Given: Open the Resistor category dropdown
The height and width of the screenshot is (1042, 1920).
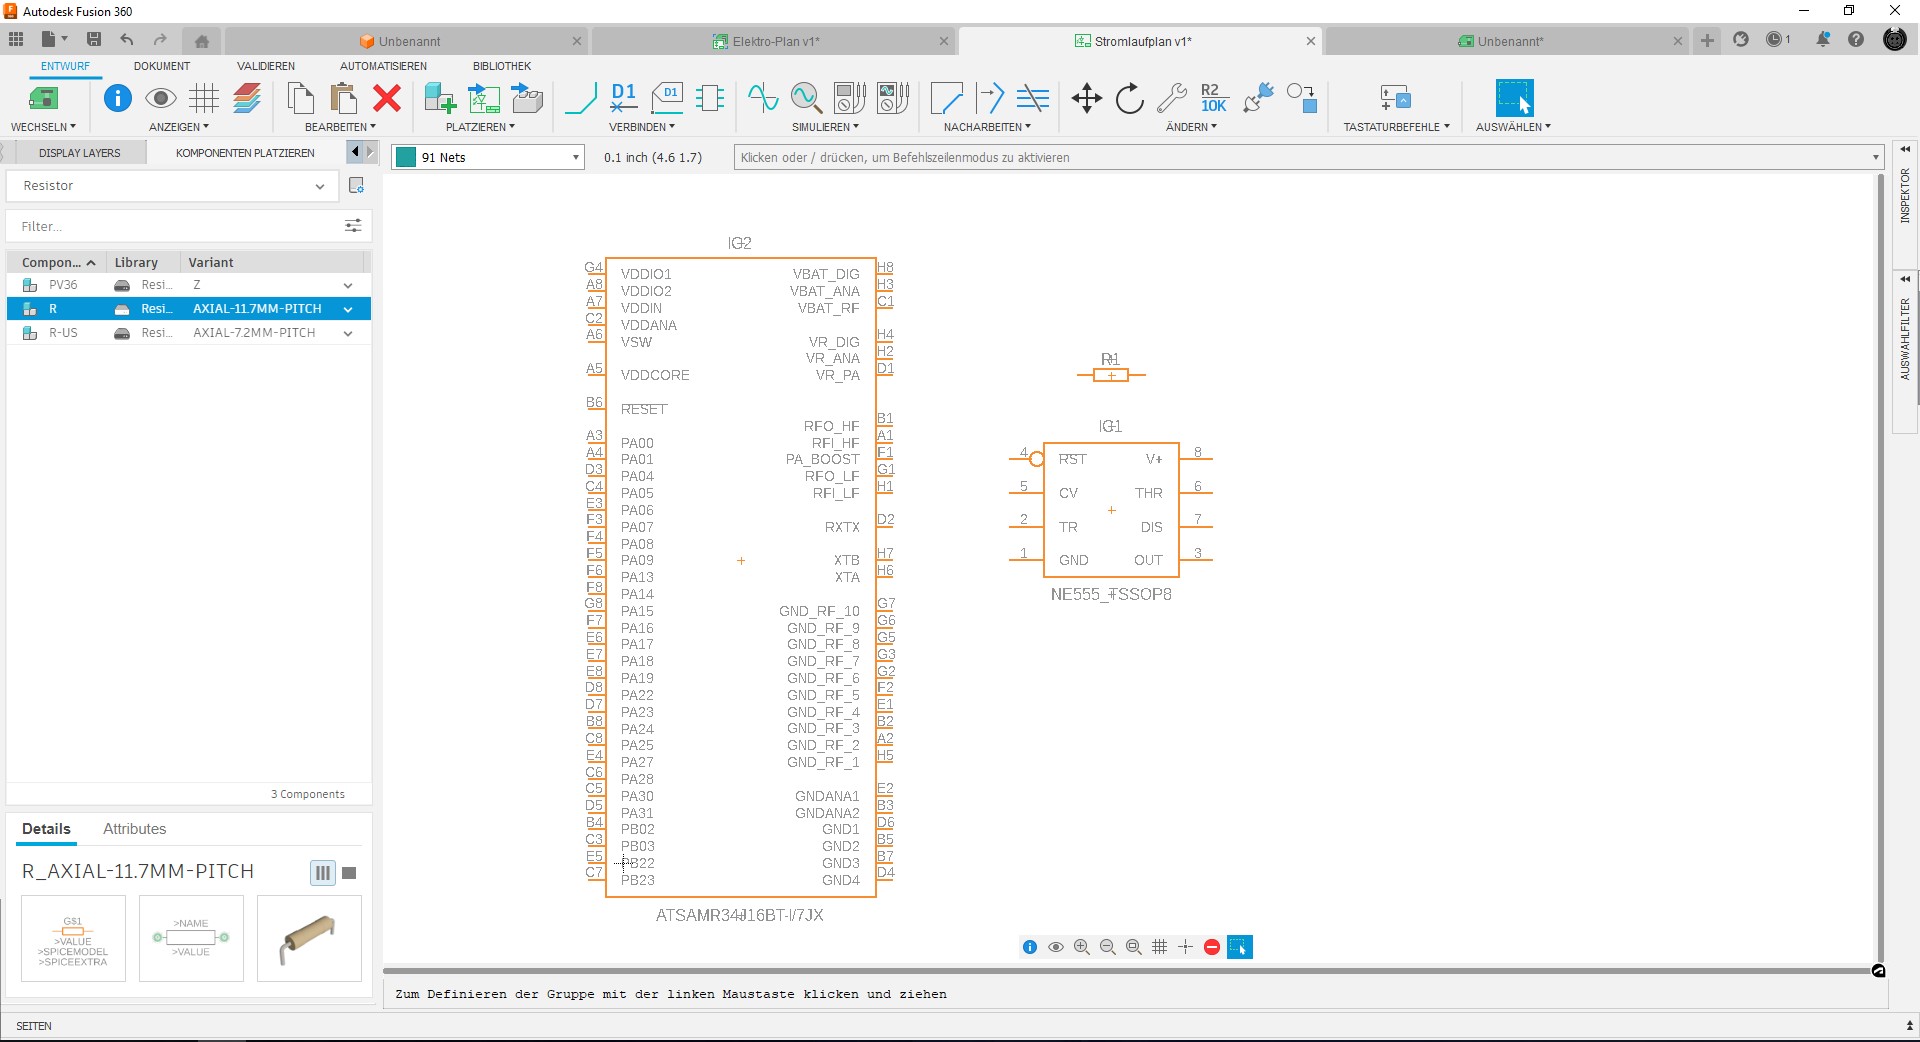Looking at the screenshot, I should pyautogui.click(x=173, y=186).
